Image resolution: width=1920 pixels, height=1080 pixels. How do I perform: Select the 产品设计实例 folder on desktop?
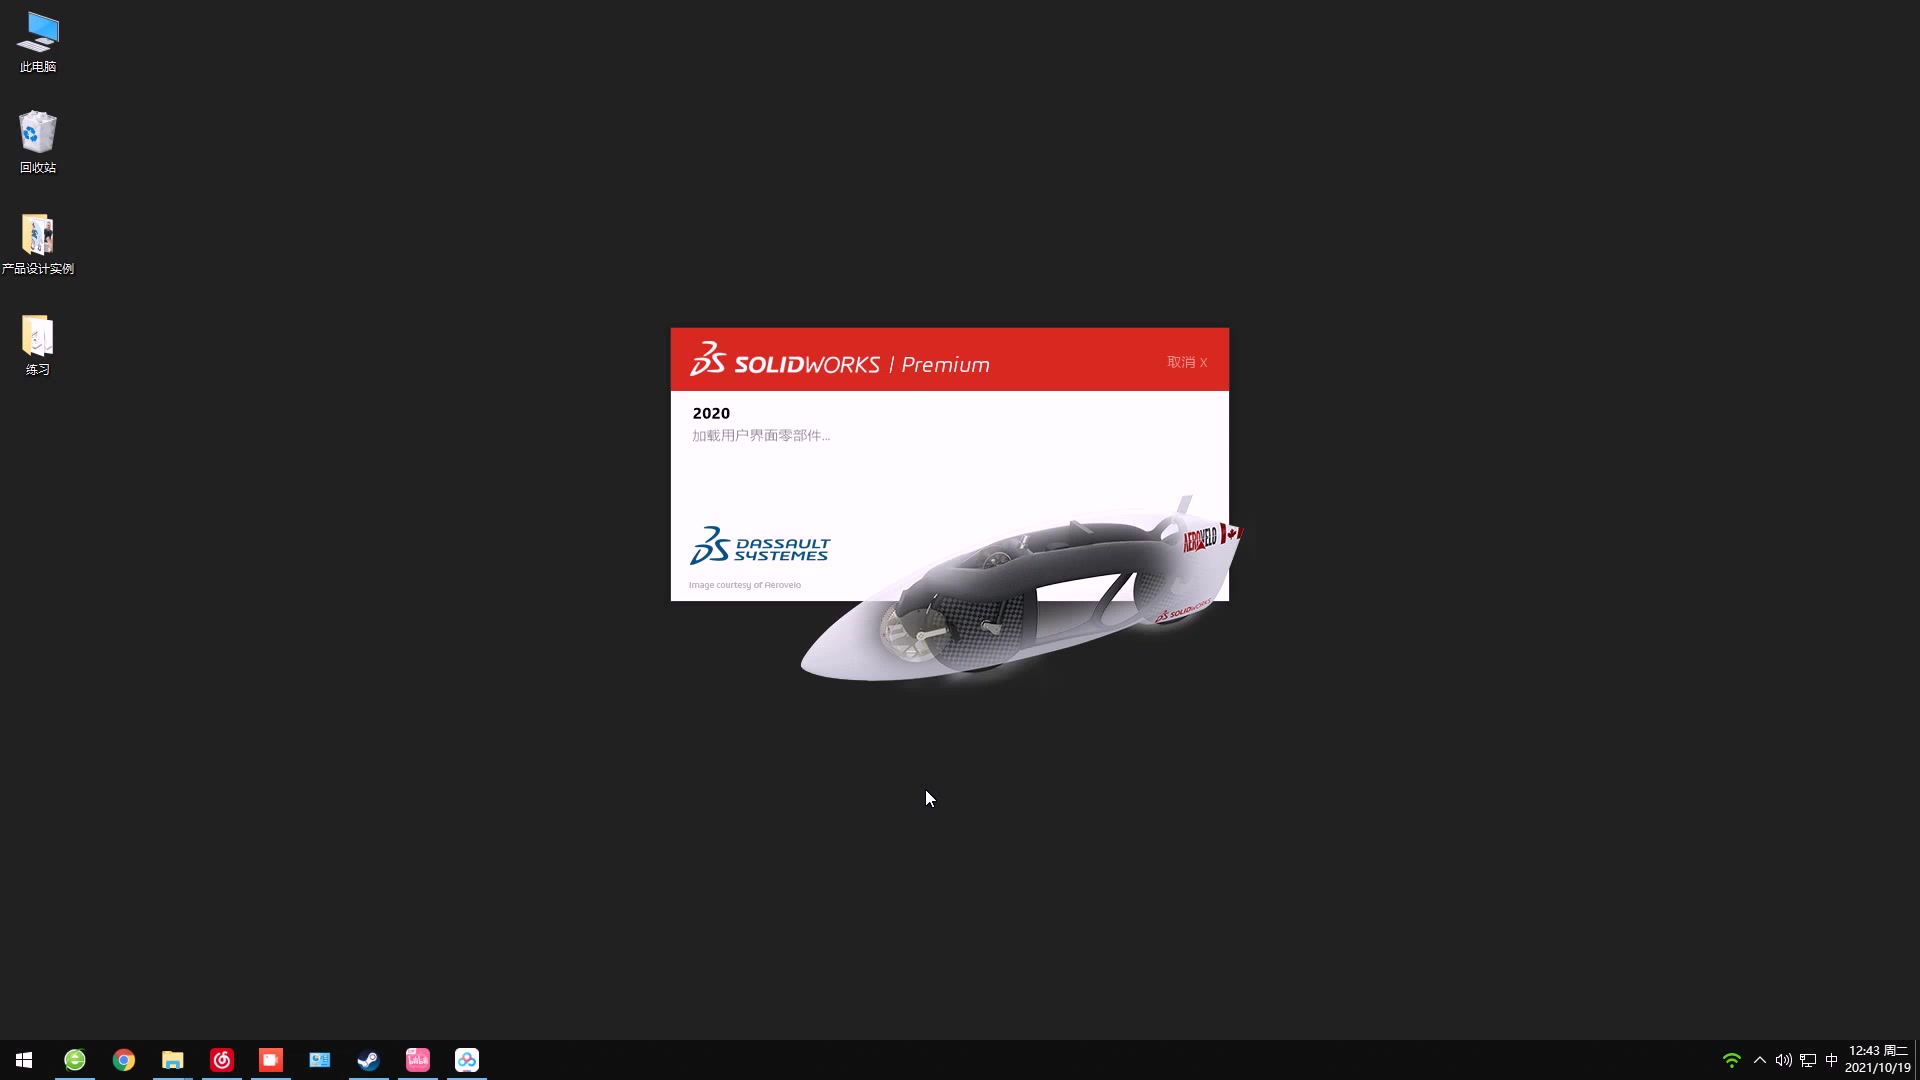38,244
